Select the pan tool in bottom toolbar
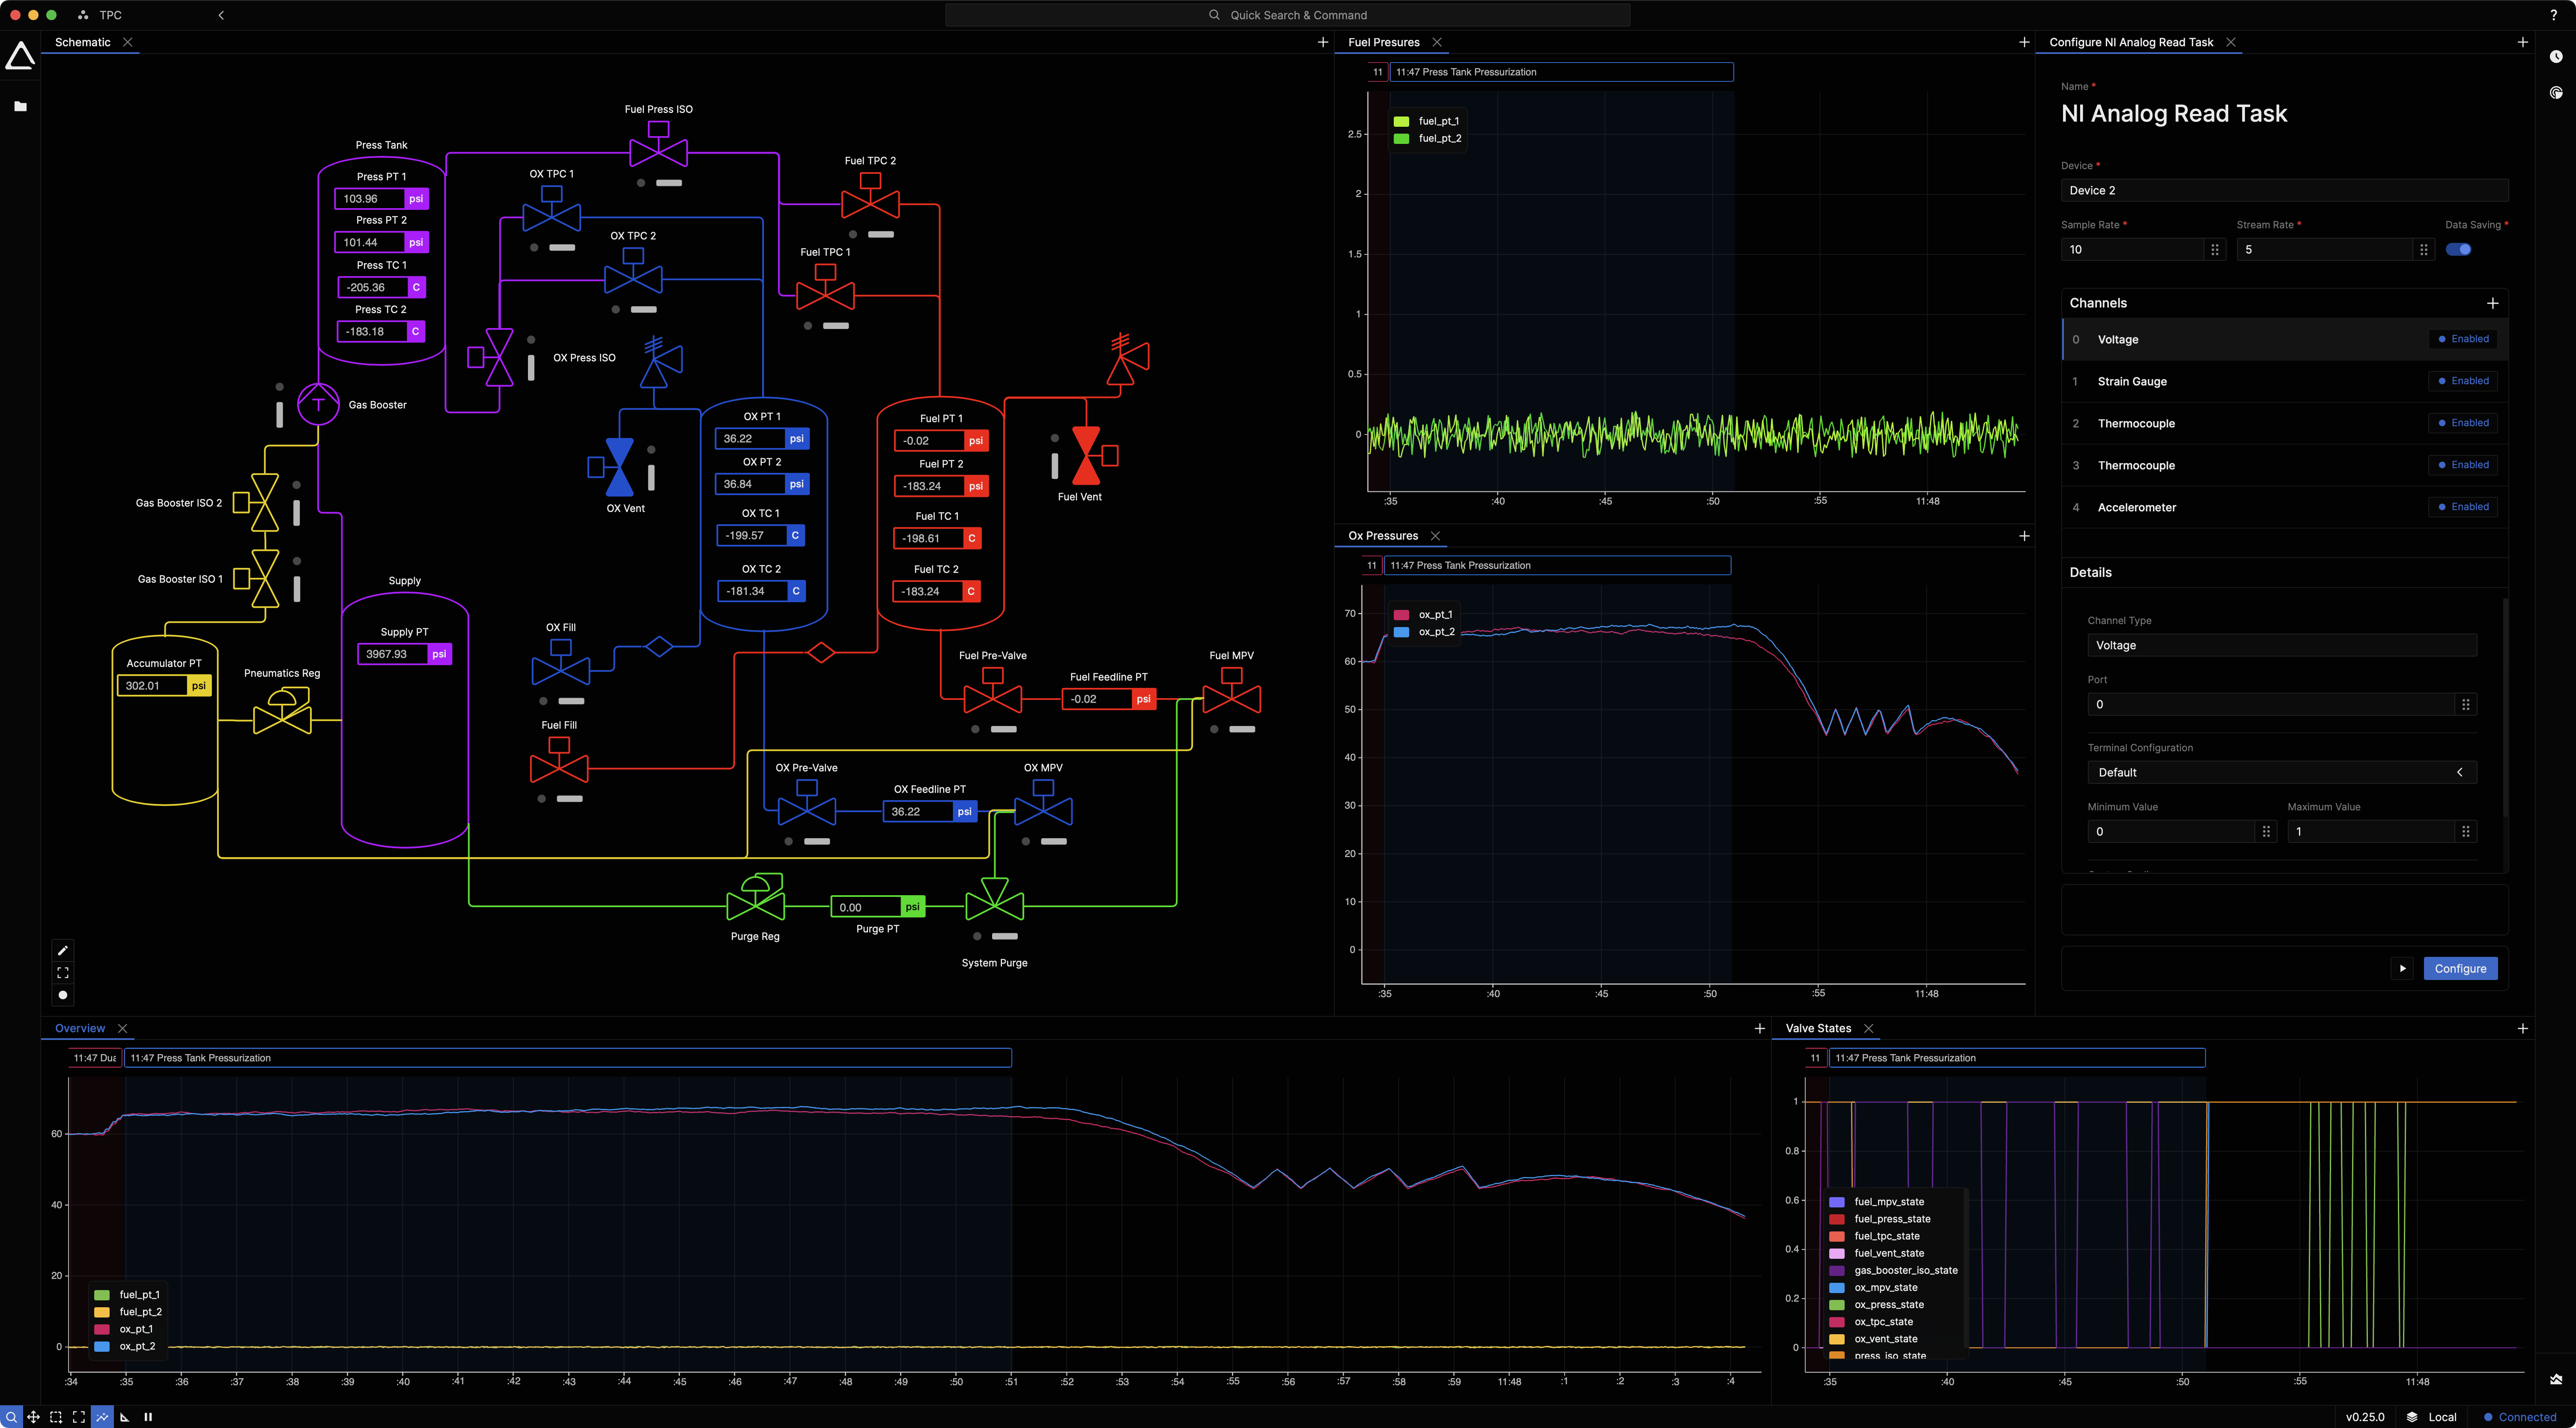This screenshot has height=1428, width=2576. point(33,1417)
